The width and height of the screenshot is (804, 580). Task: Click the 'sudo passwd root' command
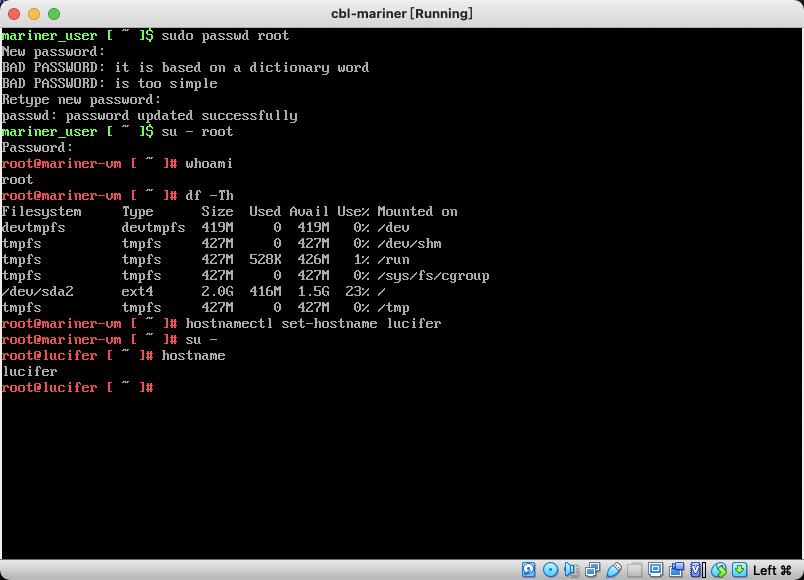coord(225,35)
